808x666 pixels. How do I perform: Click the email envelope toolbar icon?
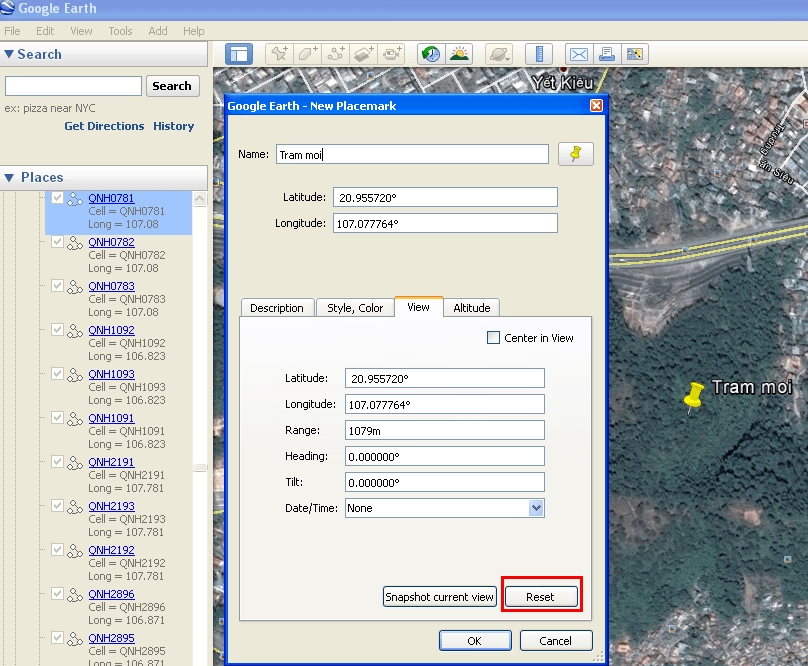click(x=578, y=54)
